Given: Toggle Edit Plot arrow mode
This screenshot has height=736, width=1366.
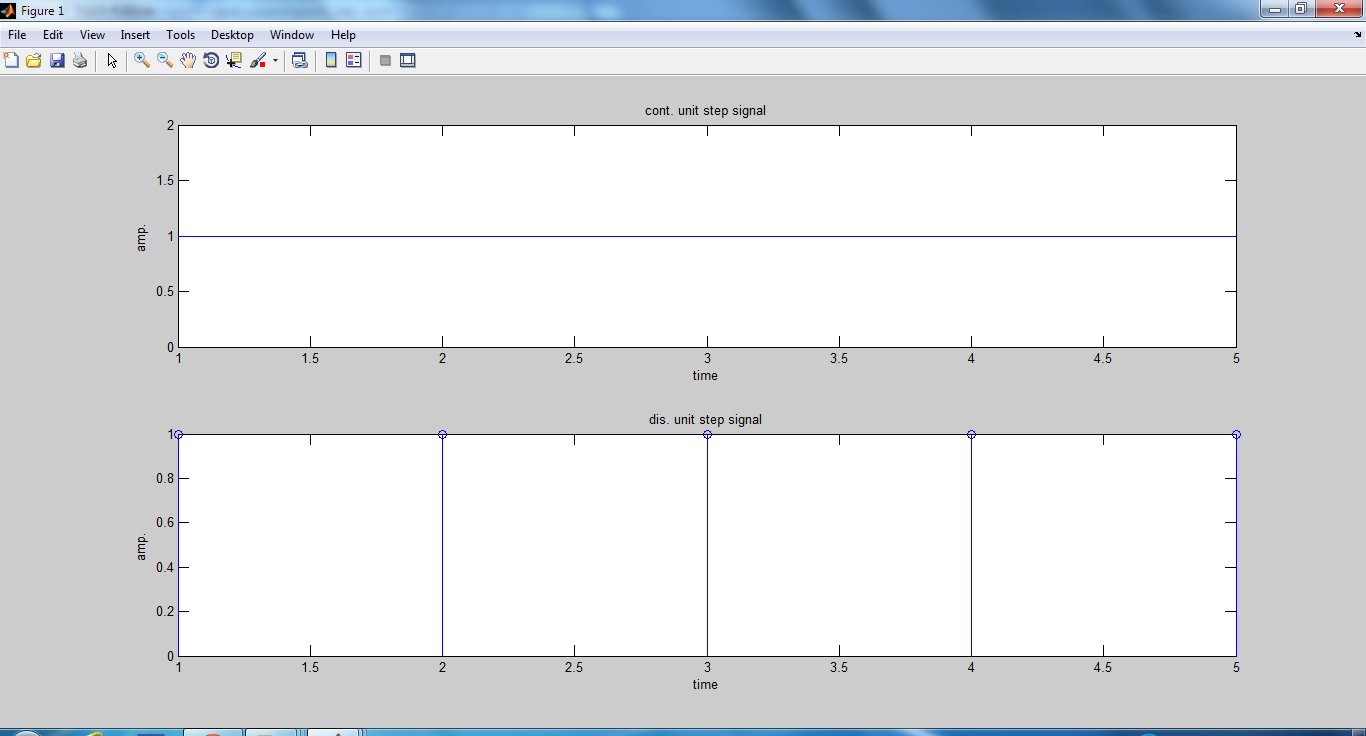Looking at the screenshot, I should coord(111,60).
